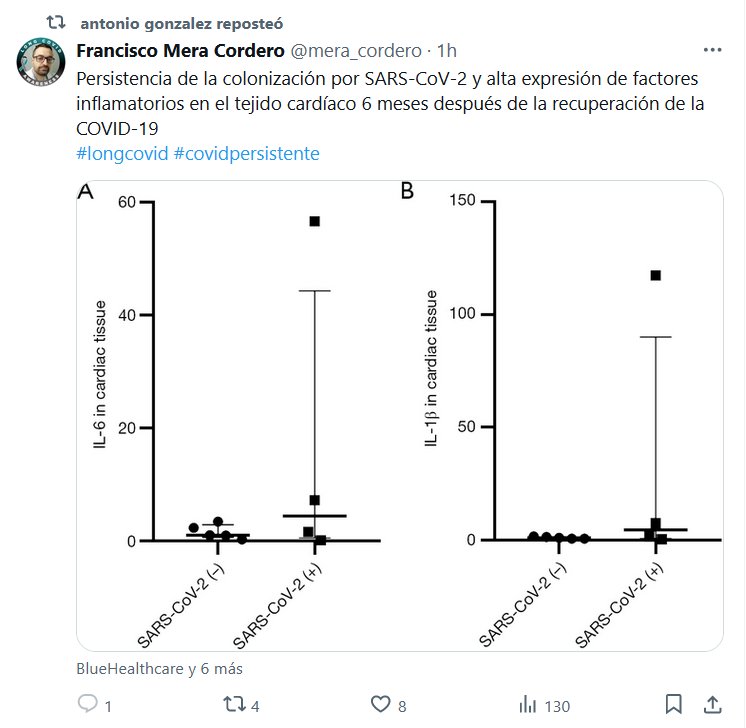Open the three-dot more options menu

click(x=713, y=50)
